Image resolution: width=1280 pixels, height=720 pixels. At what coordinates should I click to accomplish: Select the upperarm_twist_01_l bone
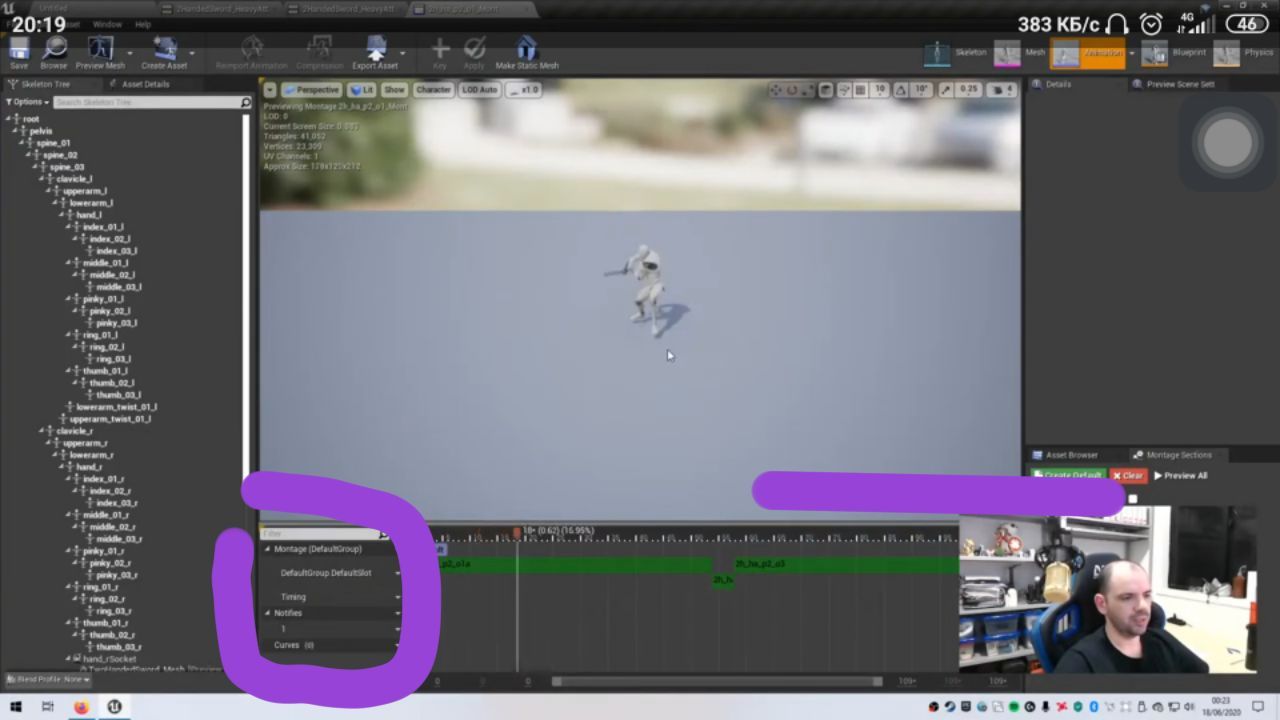[110, 419]
